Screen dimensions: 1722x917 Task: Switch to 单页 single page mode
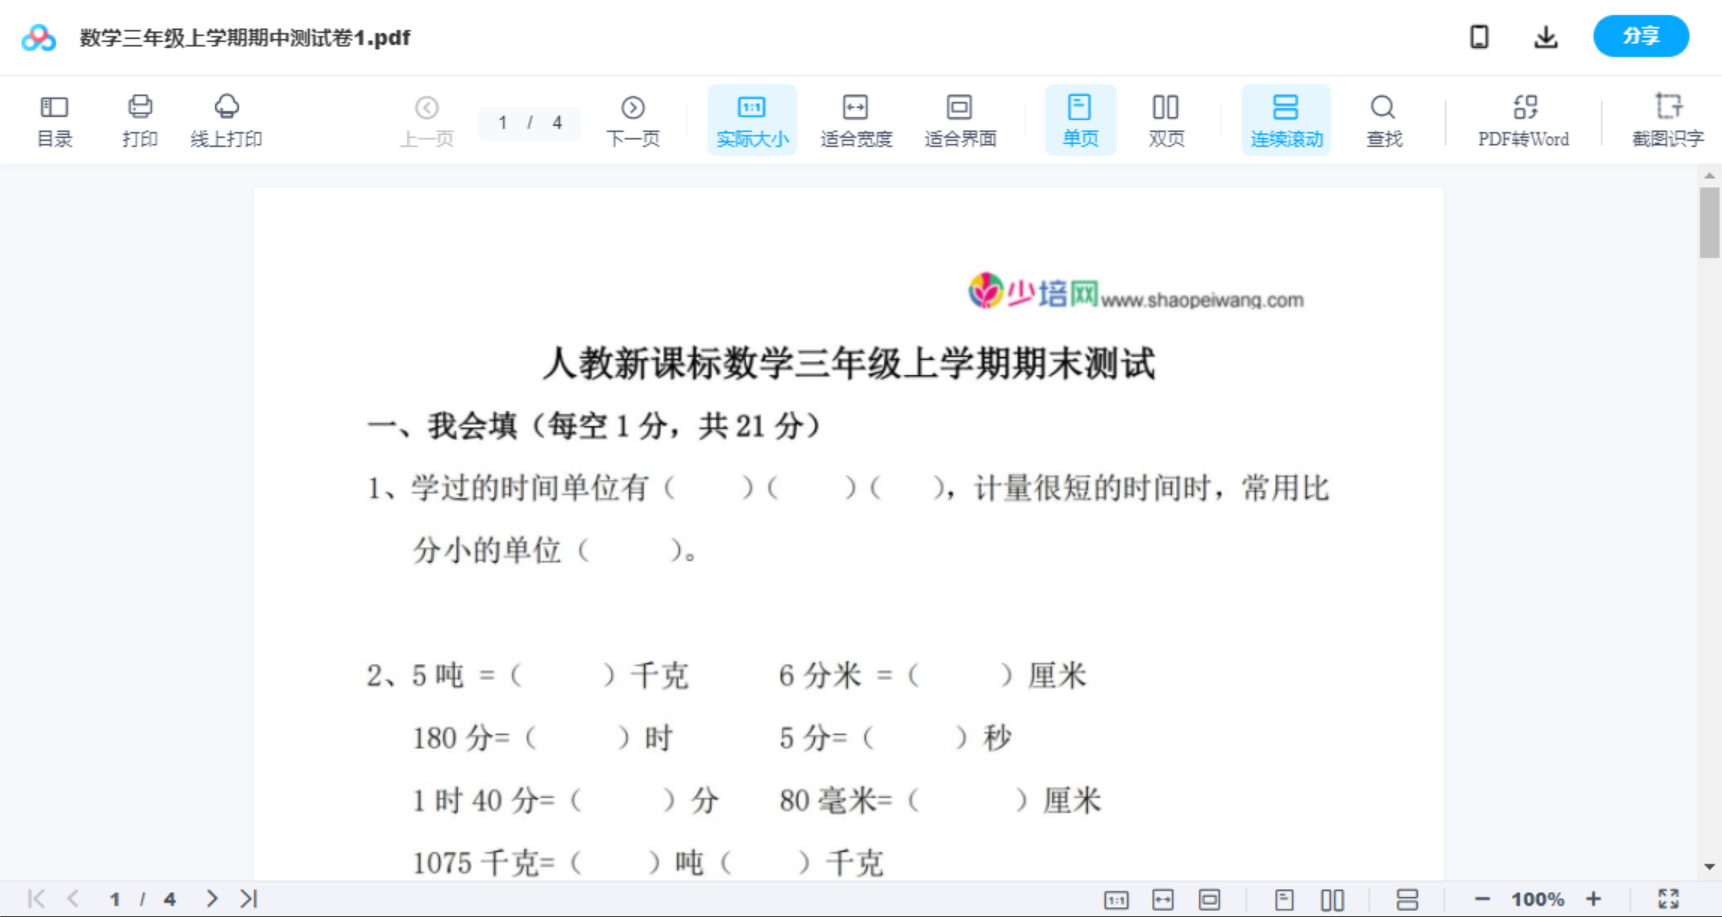point(1080,119)
